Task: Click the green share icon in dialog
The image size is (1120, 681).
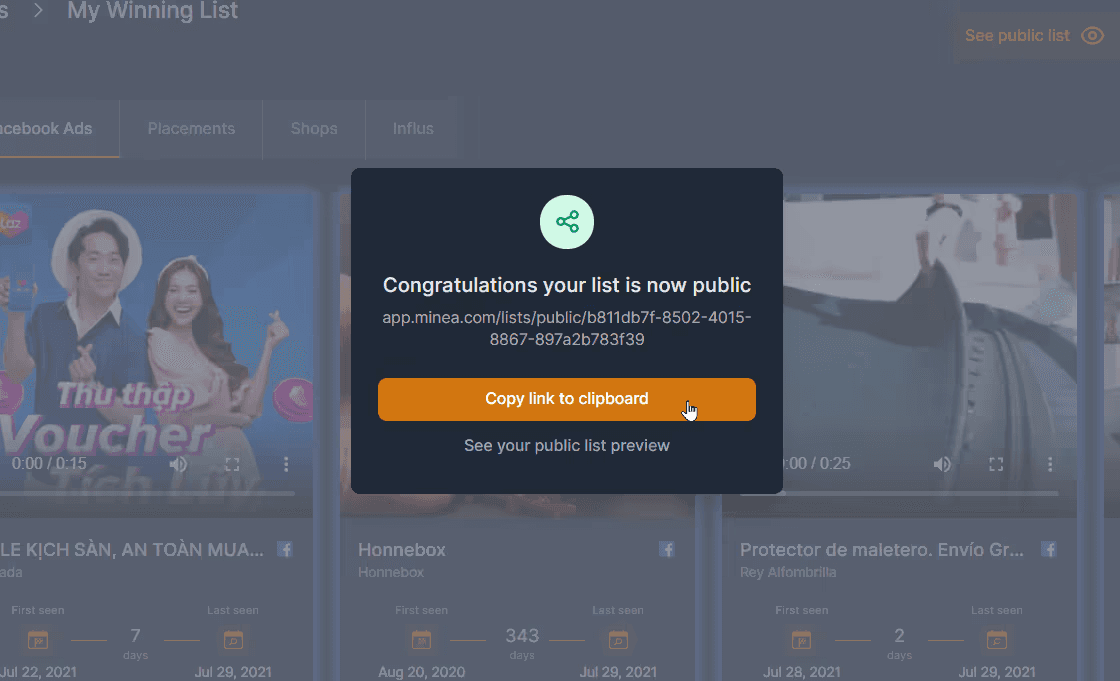Action: (x=567, y=222)
